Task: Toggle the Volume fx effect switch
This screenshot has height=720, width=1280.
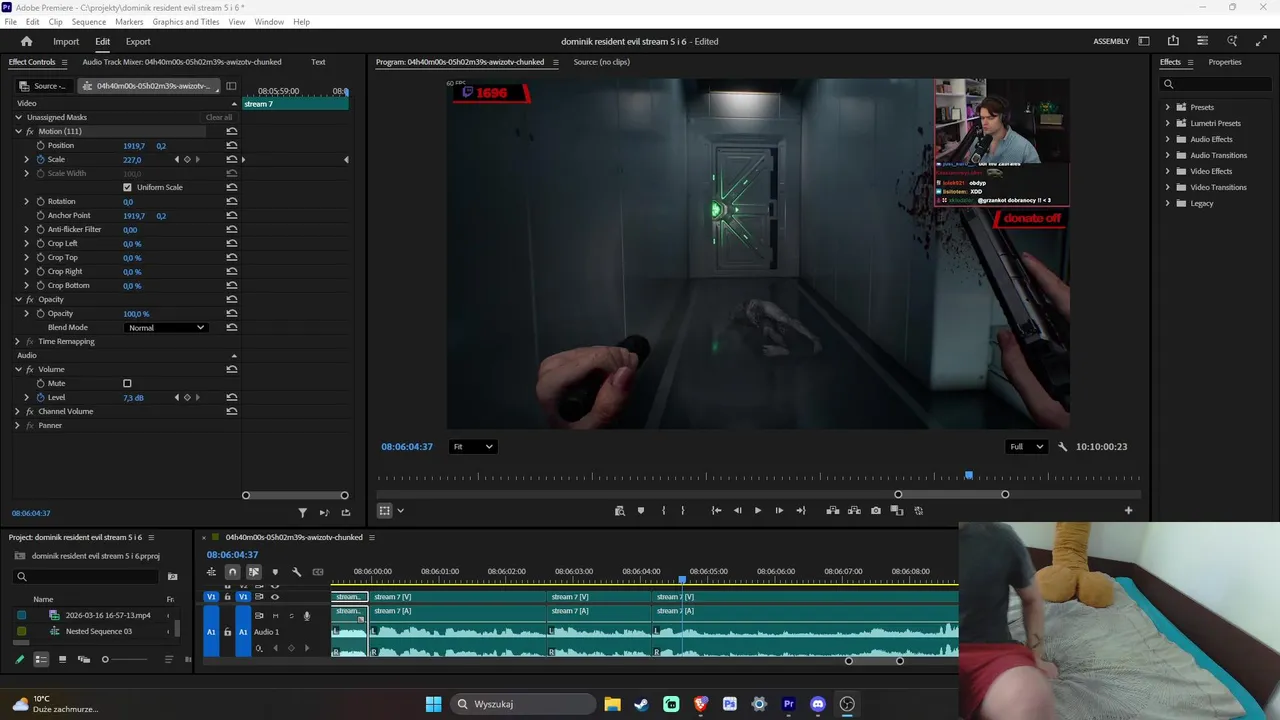Action: (30, 370)
